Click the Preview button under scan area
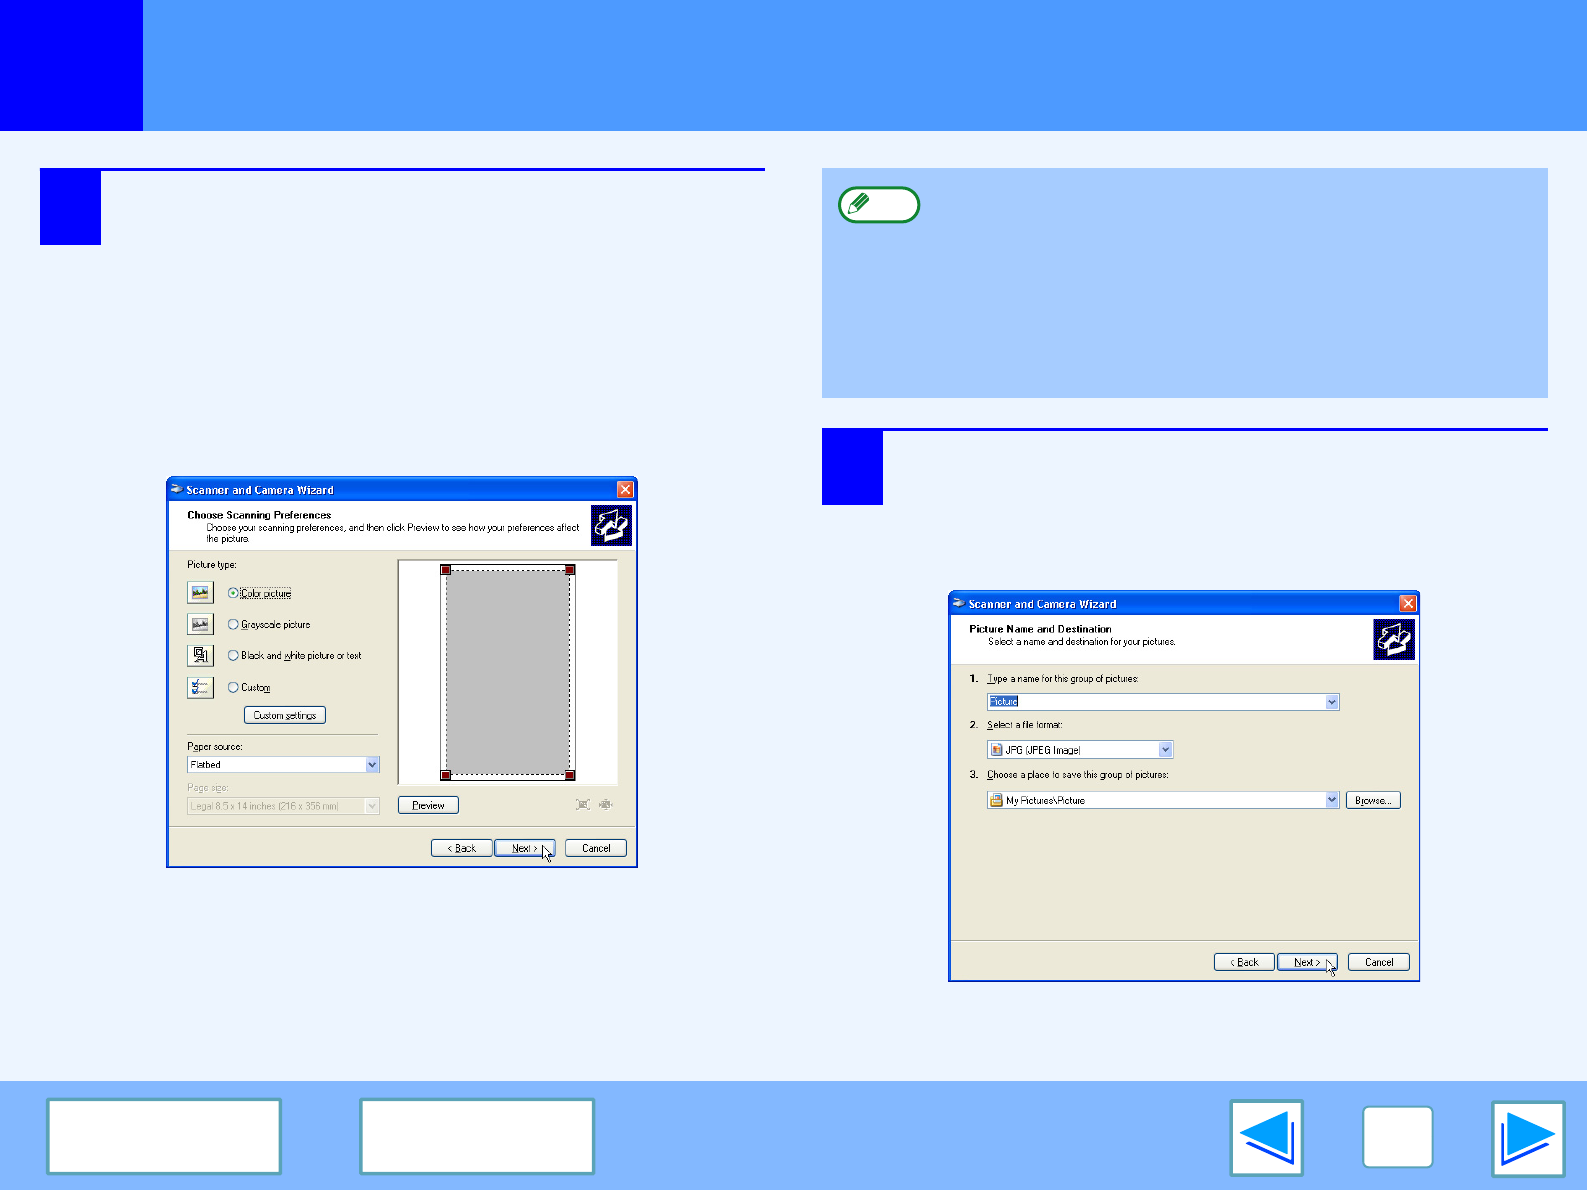 point(428,805)
